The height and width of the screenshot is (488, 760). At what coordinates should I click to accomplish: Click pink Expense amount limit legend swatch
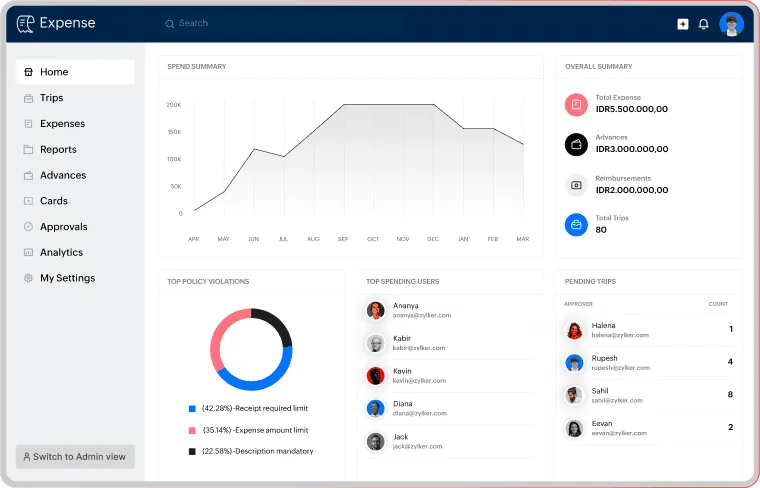pyautogui.click(x=192, y=430)
